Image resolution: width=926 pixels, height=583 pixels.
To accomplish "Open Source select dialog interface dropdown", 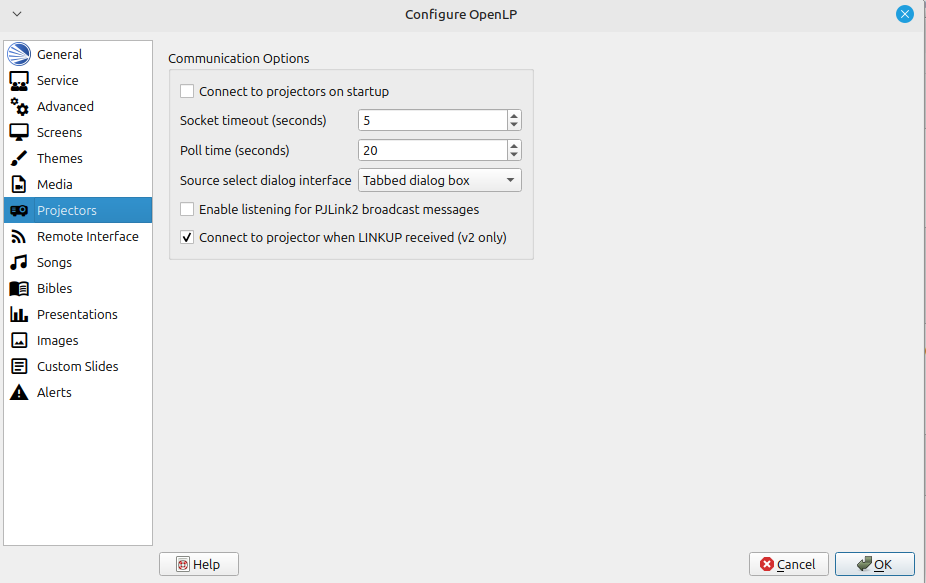I will [440, 181].
